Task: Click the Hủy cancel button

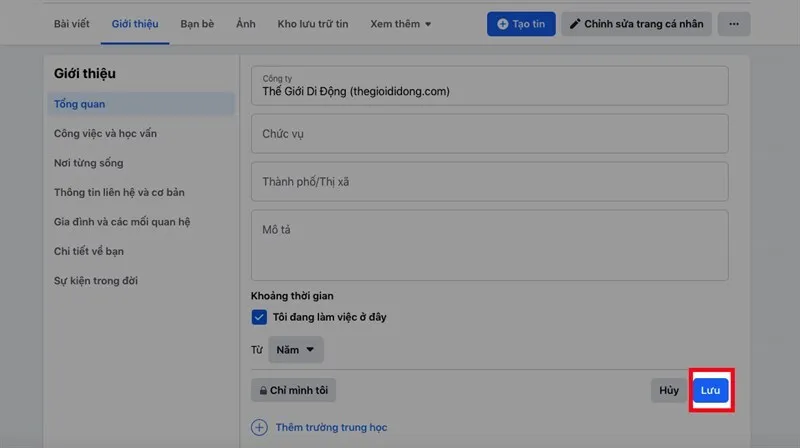Action: click(x=668, y=390)
